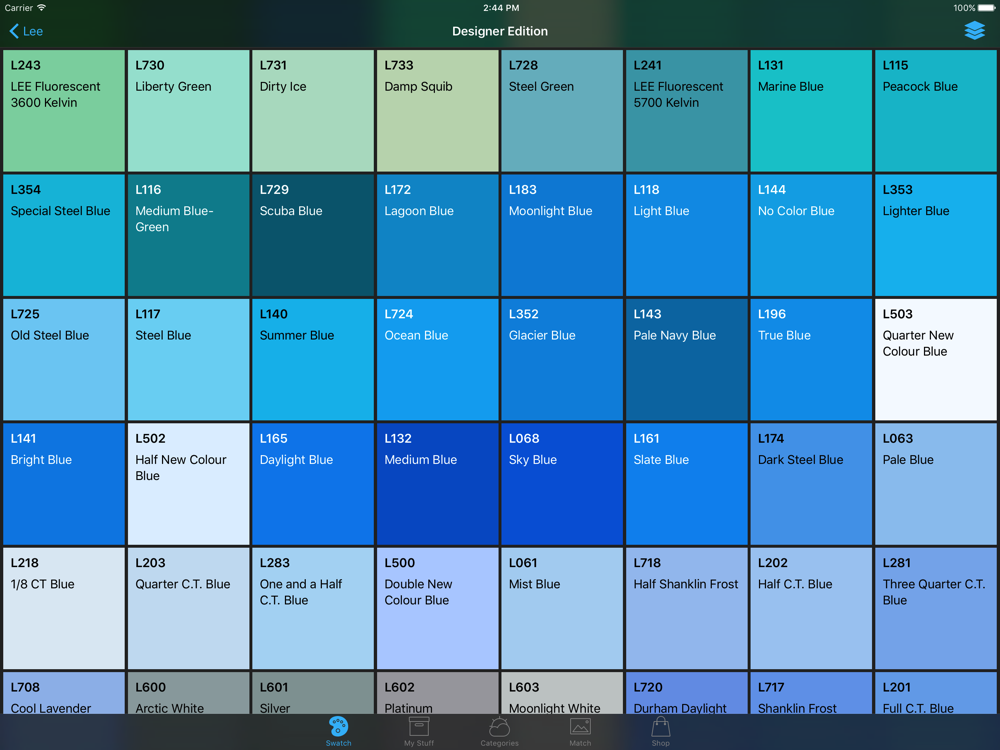Screen dimensions: 1000x750
Task: Pick the L353 Lighter Blue swatch
Action: click(x=936, y=235)
